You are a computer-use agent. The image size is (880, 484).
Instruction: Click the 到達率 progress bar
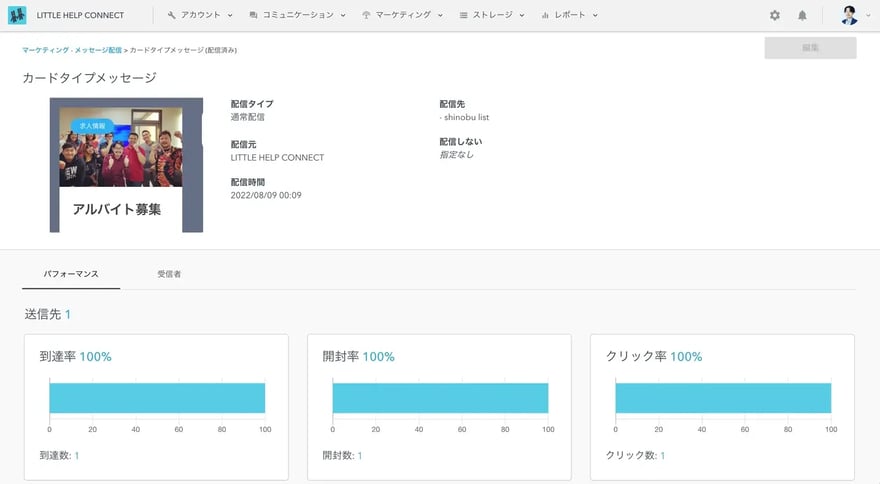click(157, 398)
